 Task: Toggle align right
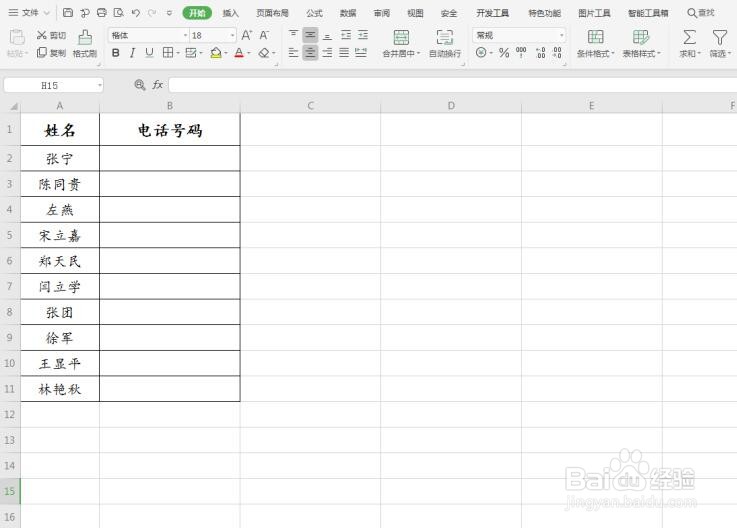pyautogui.click(x=327, y=53)
